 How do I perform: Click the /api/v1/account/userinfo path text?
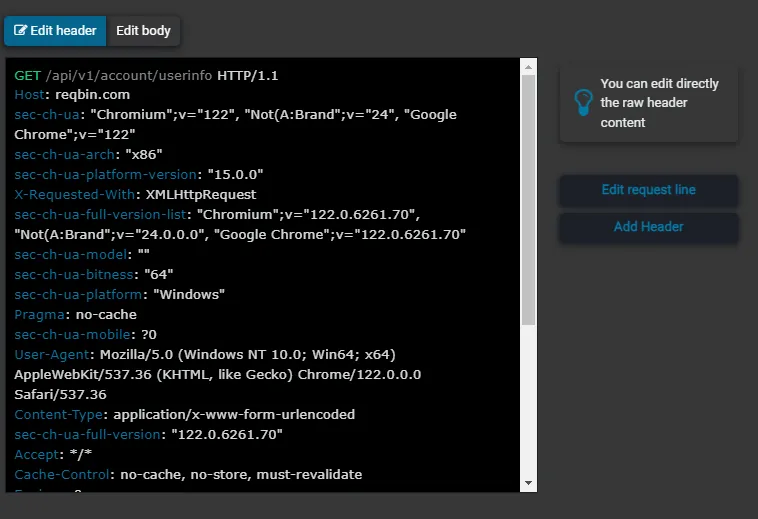[129, 76]
